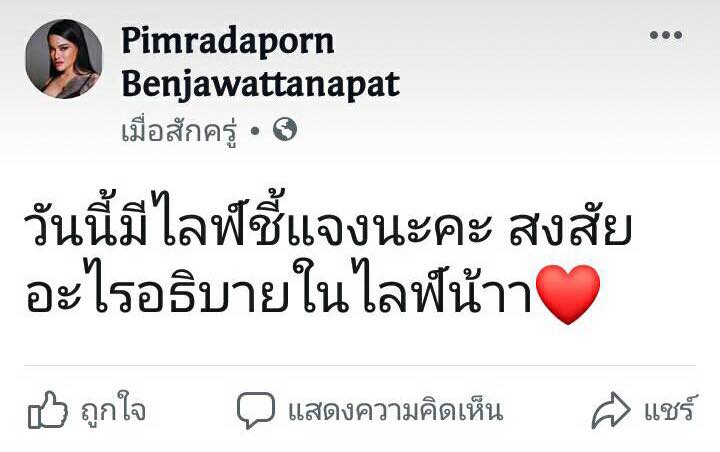This screenshot has height=452, width=720.
Task: Select the แชร์ share button
Action: pos(671,409)
